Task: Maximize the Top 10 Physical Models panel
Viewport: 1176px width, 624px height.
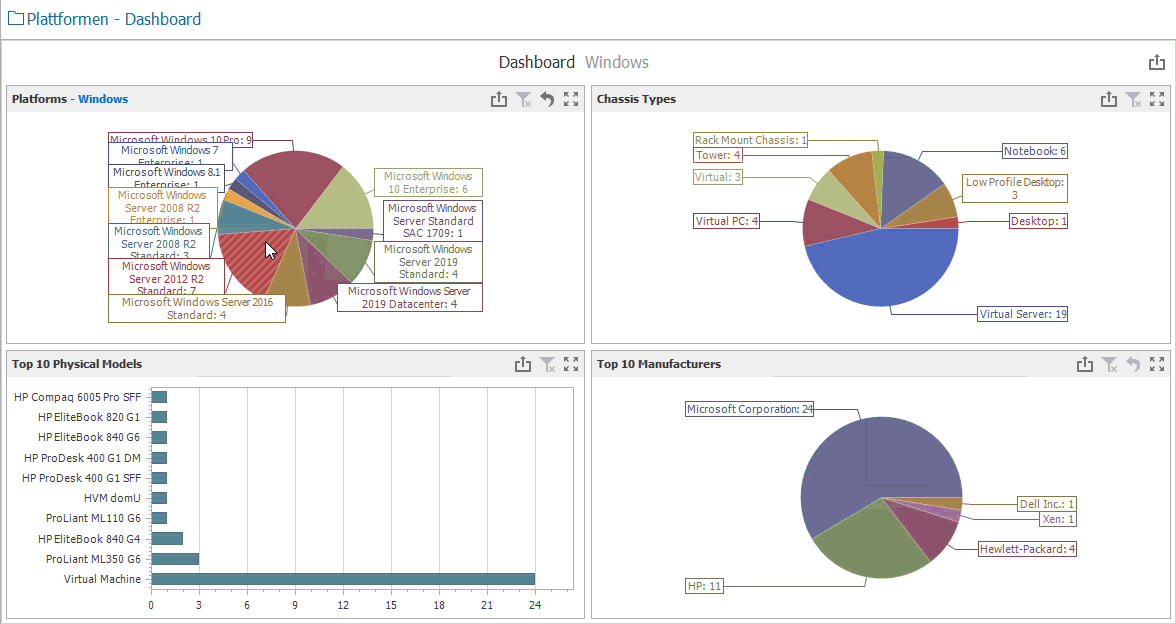Action: [x=572, y=364]
